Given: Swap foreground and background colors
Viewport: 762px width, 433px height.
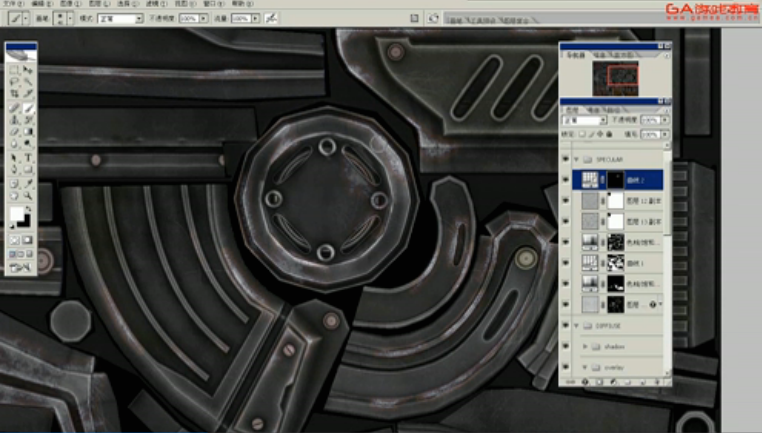Looking at the screenshot, I should tap(29, 209).
